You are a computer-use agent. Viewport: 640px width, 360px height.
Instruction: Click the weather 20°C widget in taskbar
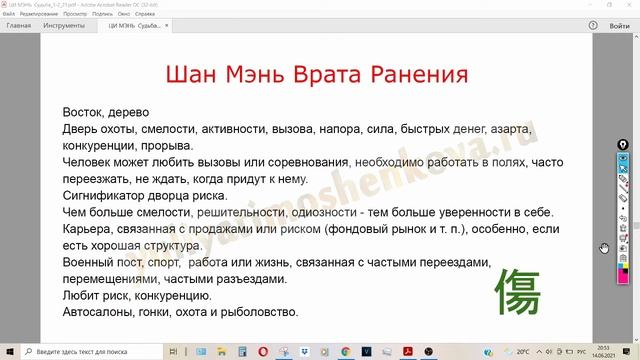[517, 351]
